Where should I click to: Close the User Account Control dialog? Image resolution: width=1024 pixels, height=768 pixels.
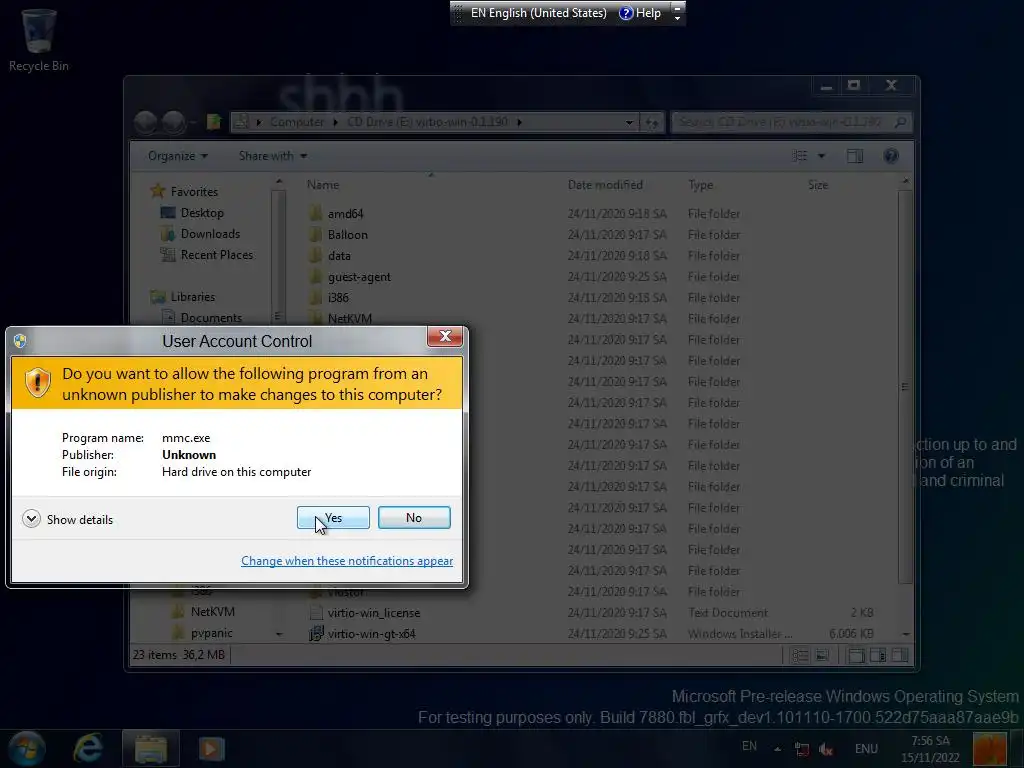pos(445,336)
